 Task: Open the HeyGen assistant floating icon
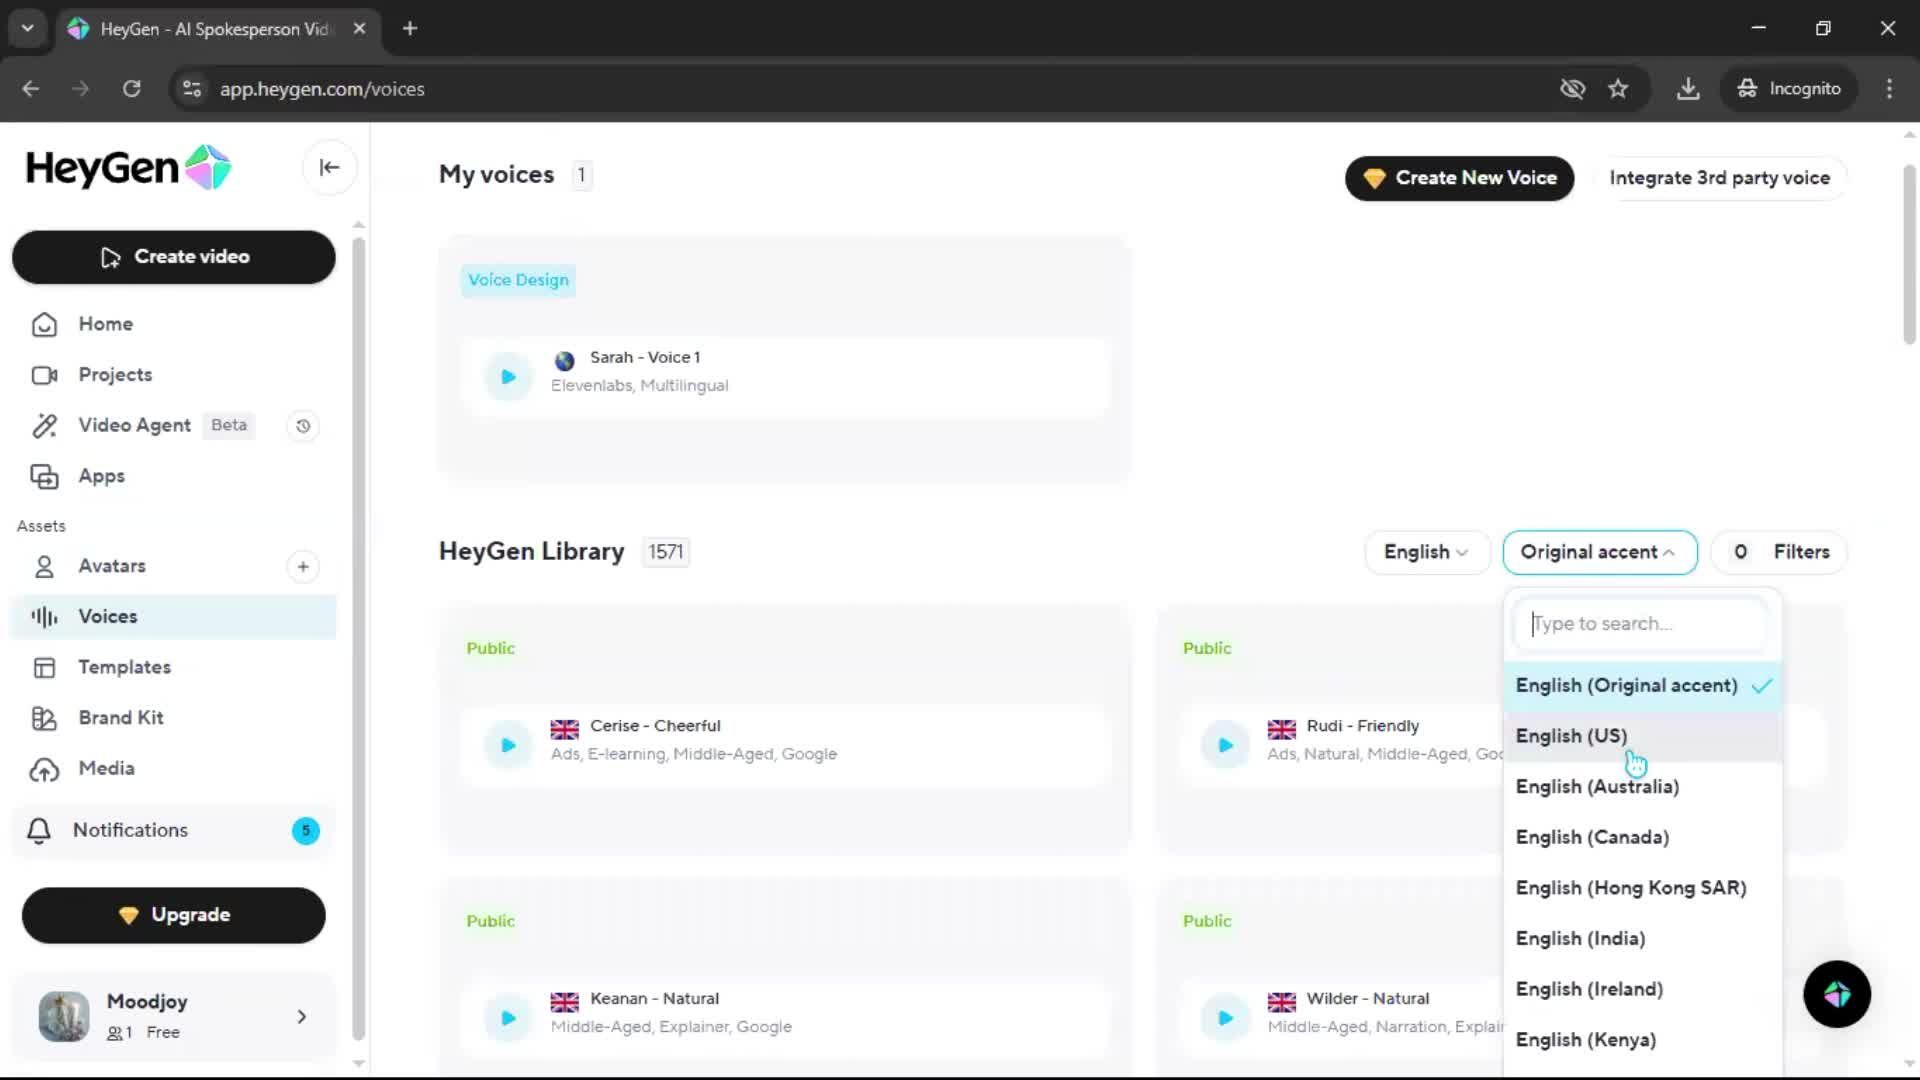tap(1836, 994)
